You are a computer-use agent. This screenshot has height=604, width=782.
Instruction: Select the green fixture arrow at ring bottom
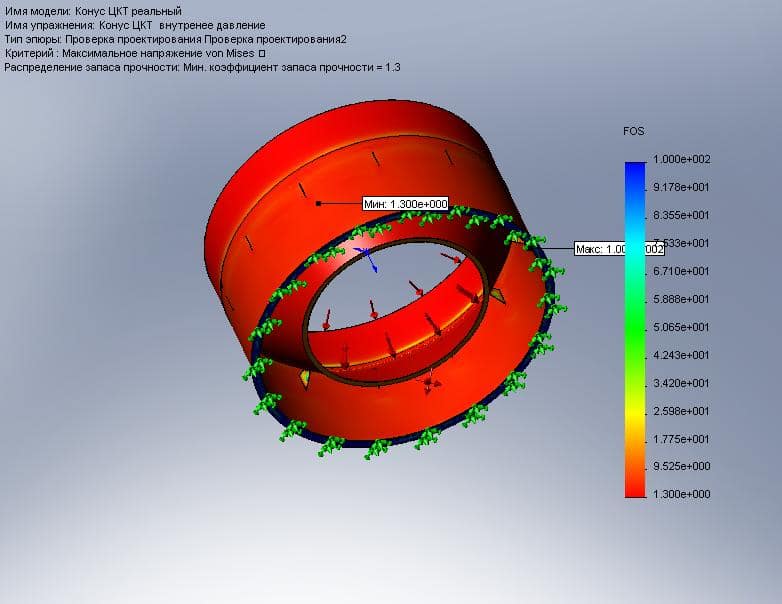pyautogui.click(x=378, y=447)
